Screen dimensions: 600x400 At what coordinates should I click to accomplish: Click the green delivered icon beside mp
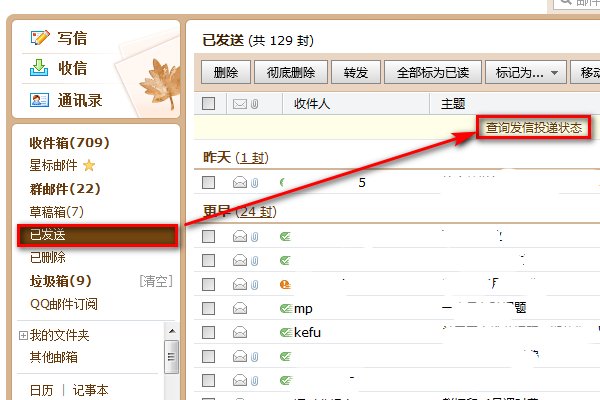286,308
